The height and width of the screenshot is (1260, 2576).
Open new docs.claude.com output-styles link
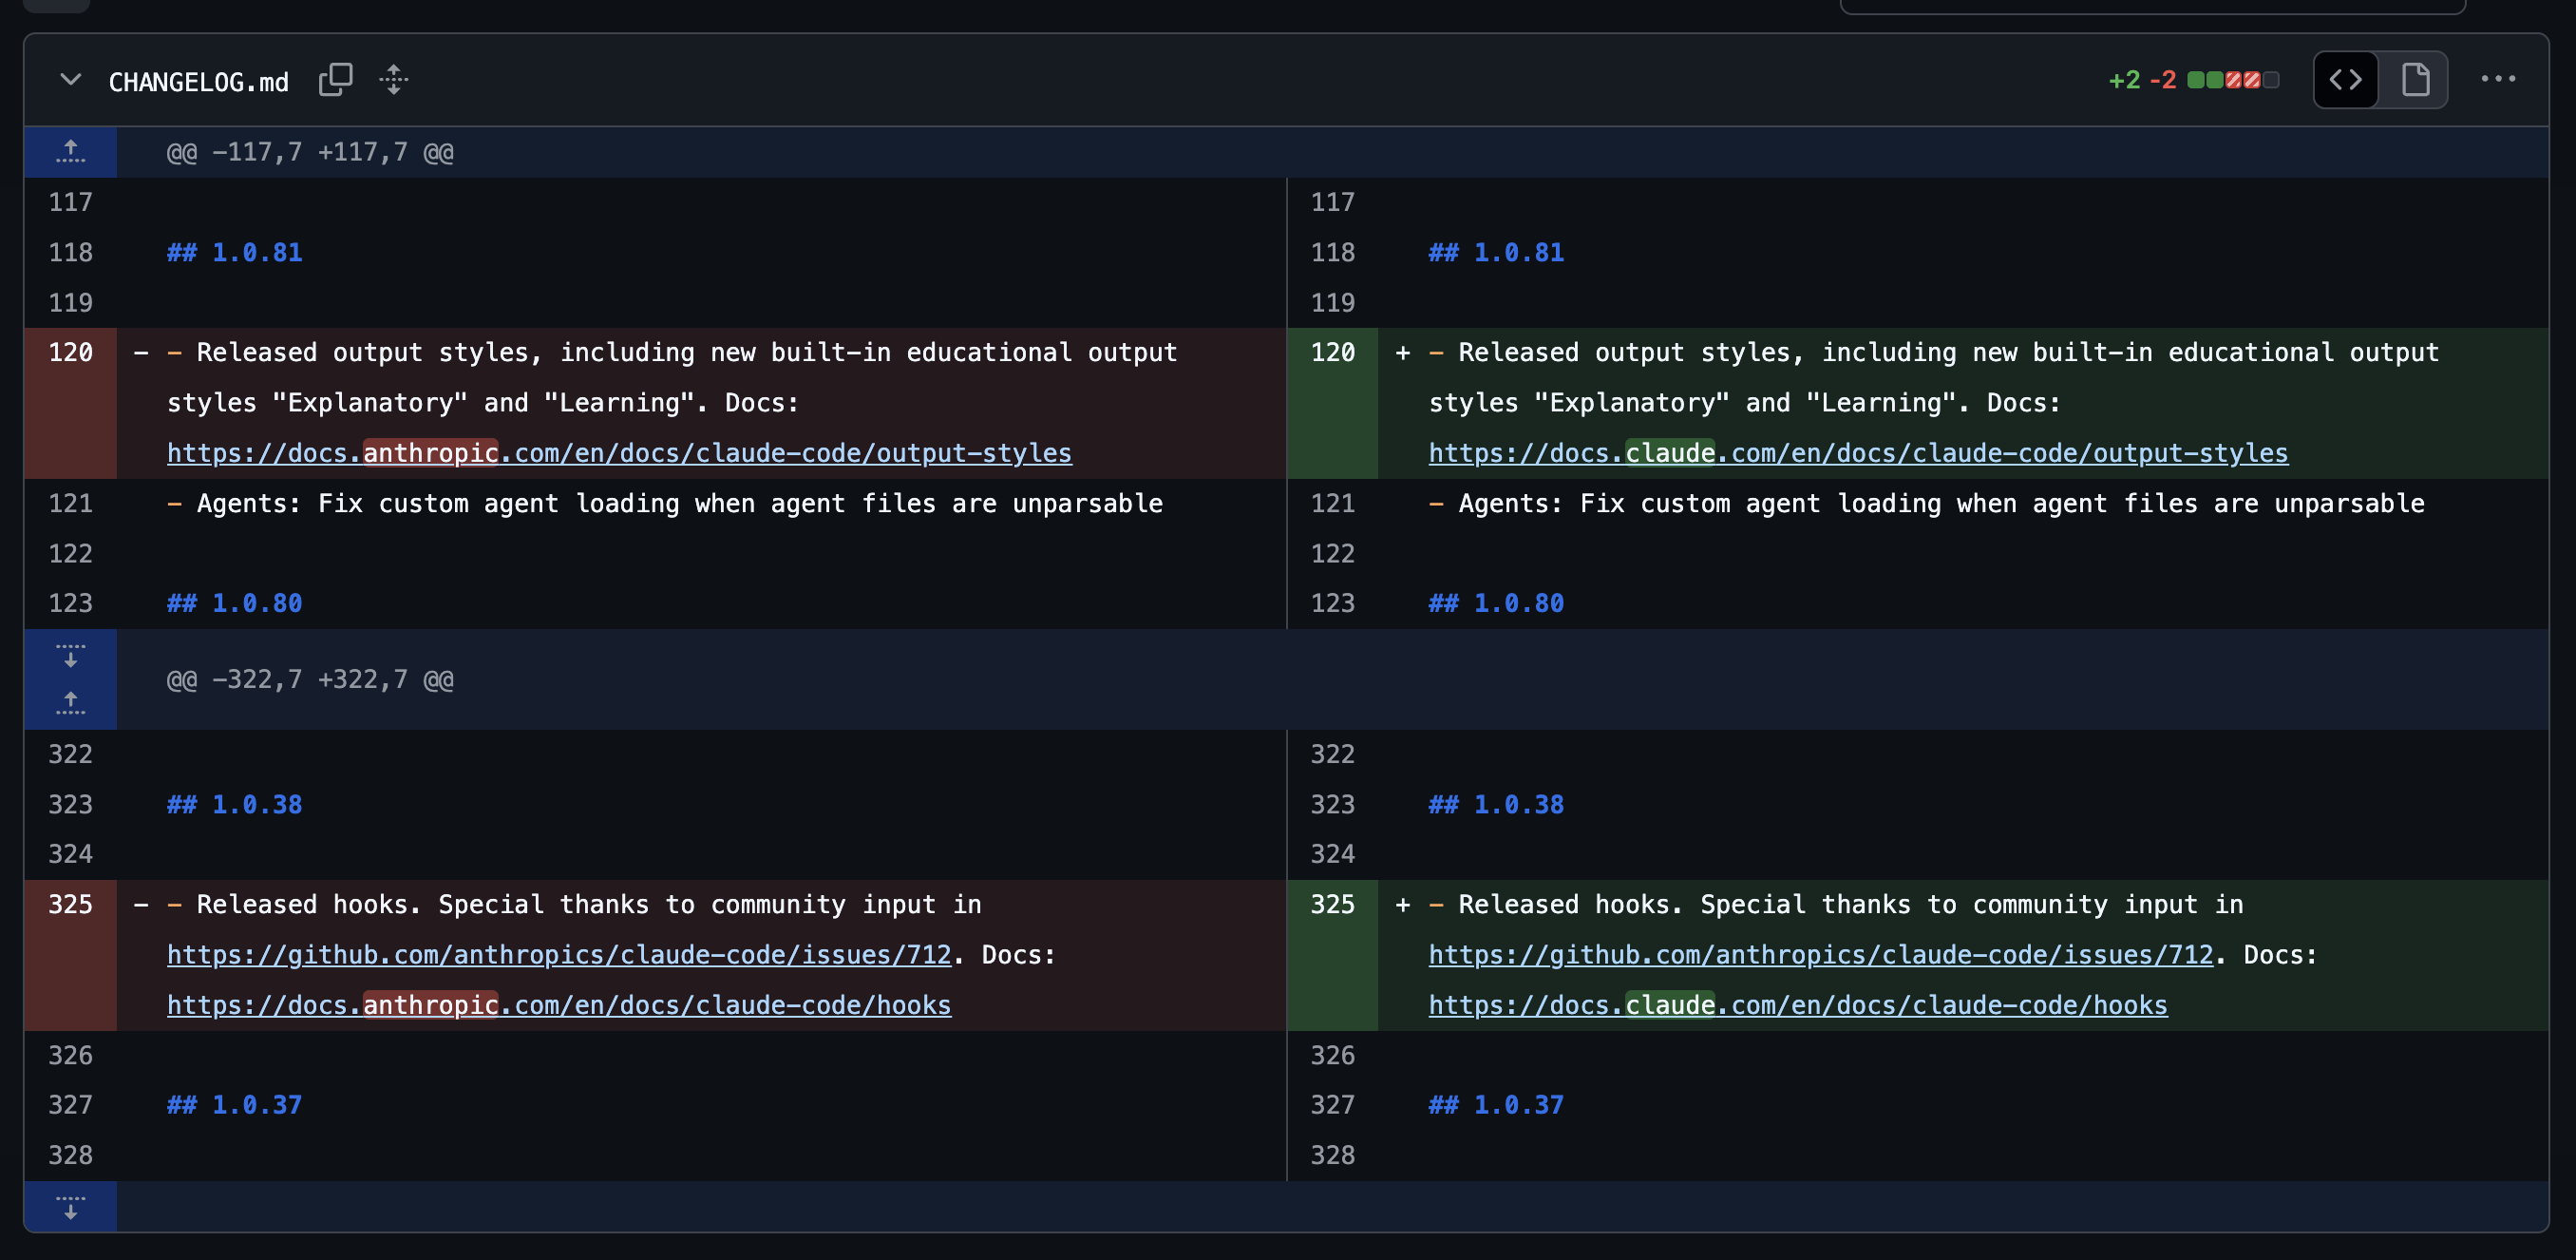pos(1857,453)
